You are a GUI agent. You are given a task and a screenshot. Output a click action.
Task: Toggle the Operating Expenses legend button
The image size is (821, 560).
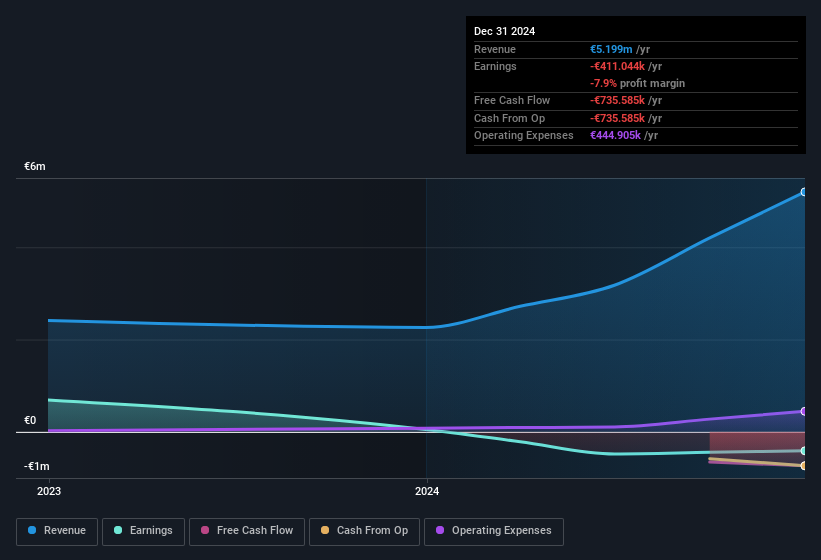pyautogui.click(x=493, y=532)
